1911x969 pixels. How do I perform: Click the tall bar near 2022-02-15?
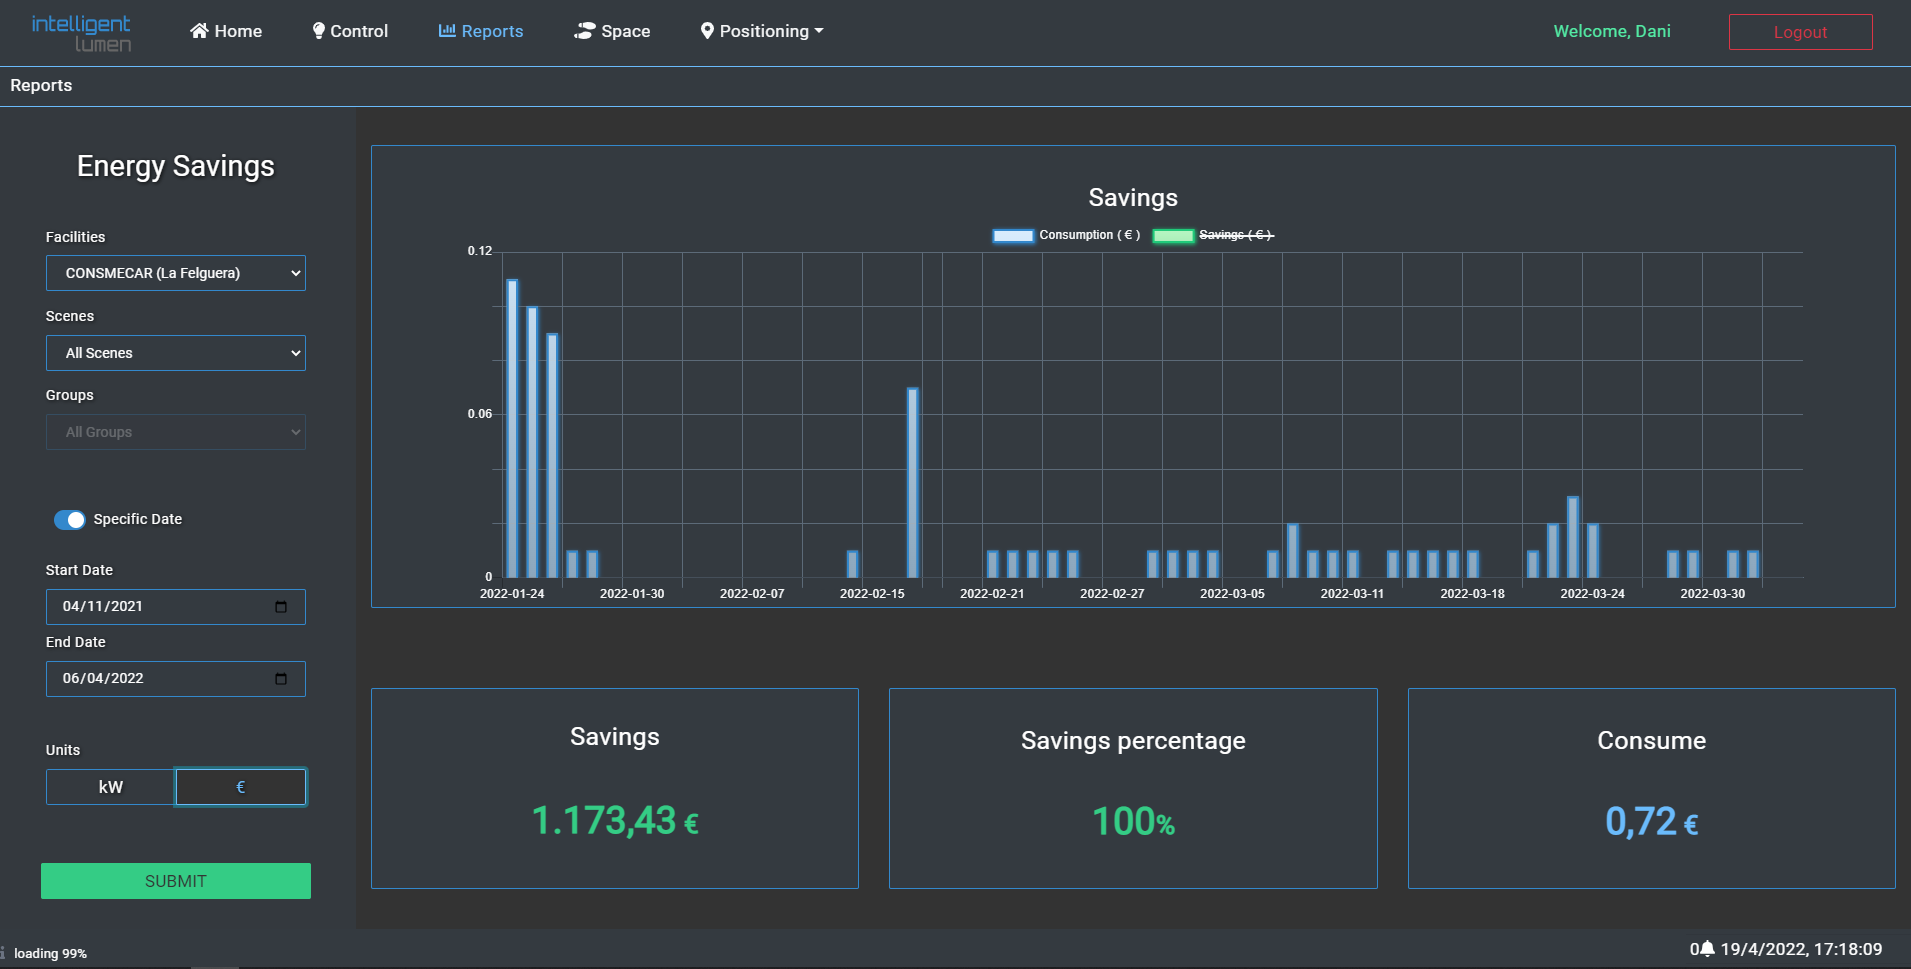coord(913,482)
